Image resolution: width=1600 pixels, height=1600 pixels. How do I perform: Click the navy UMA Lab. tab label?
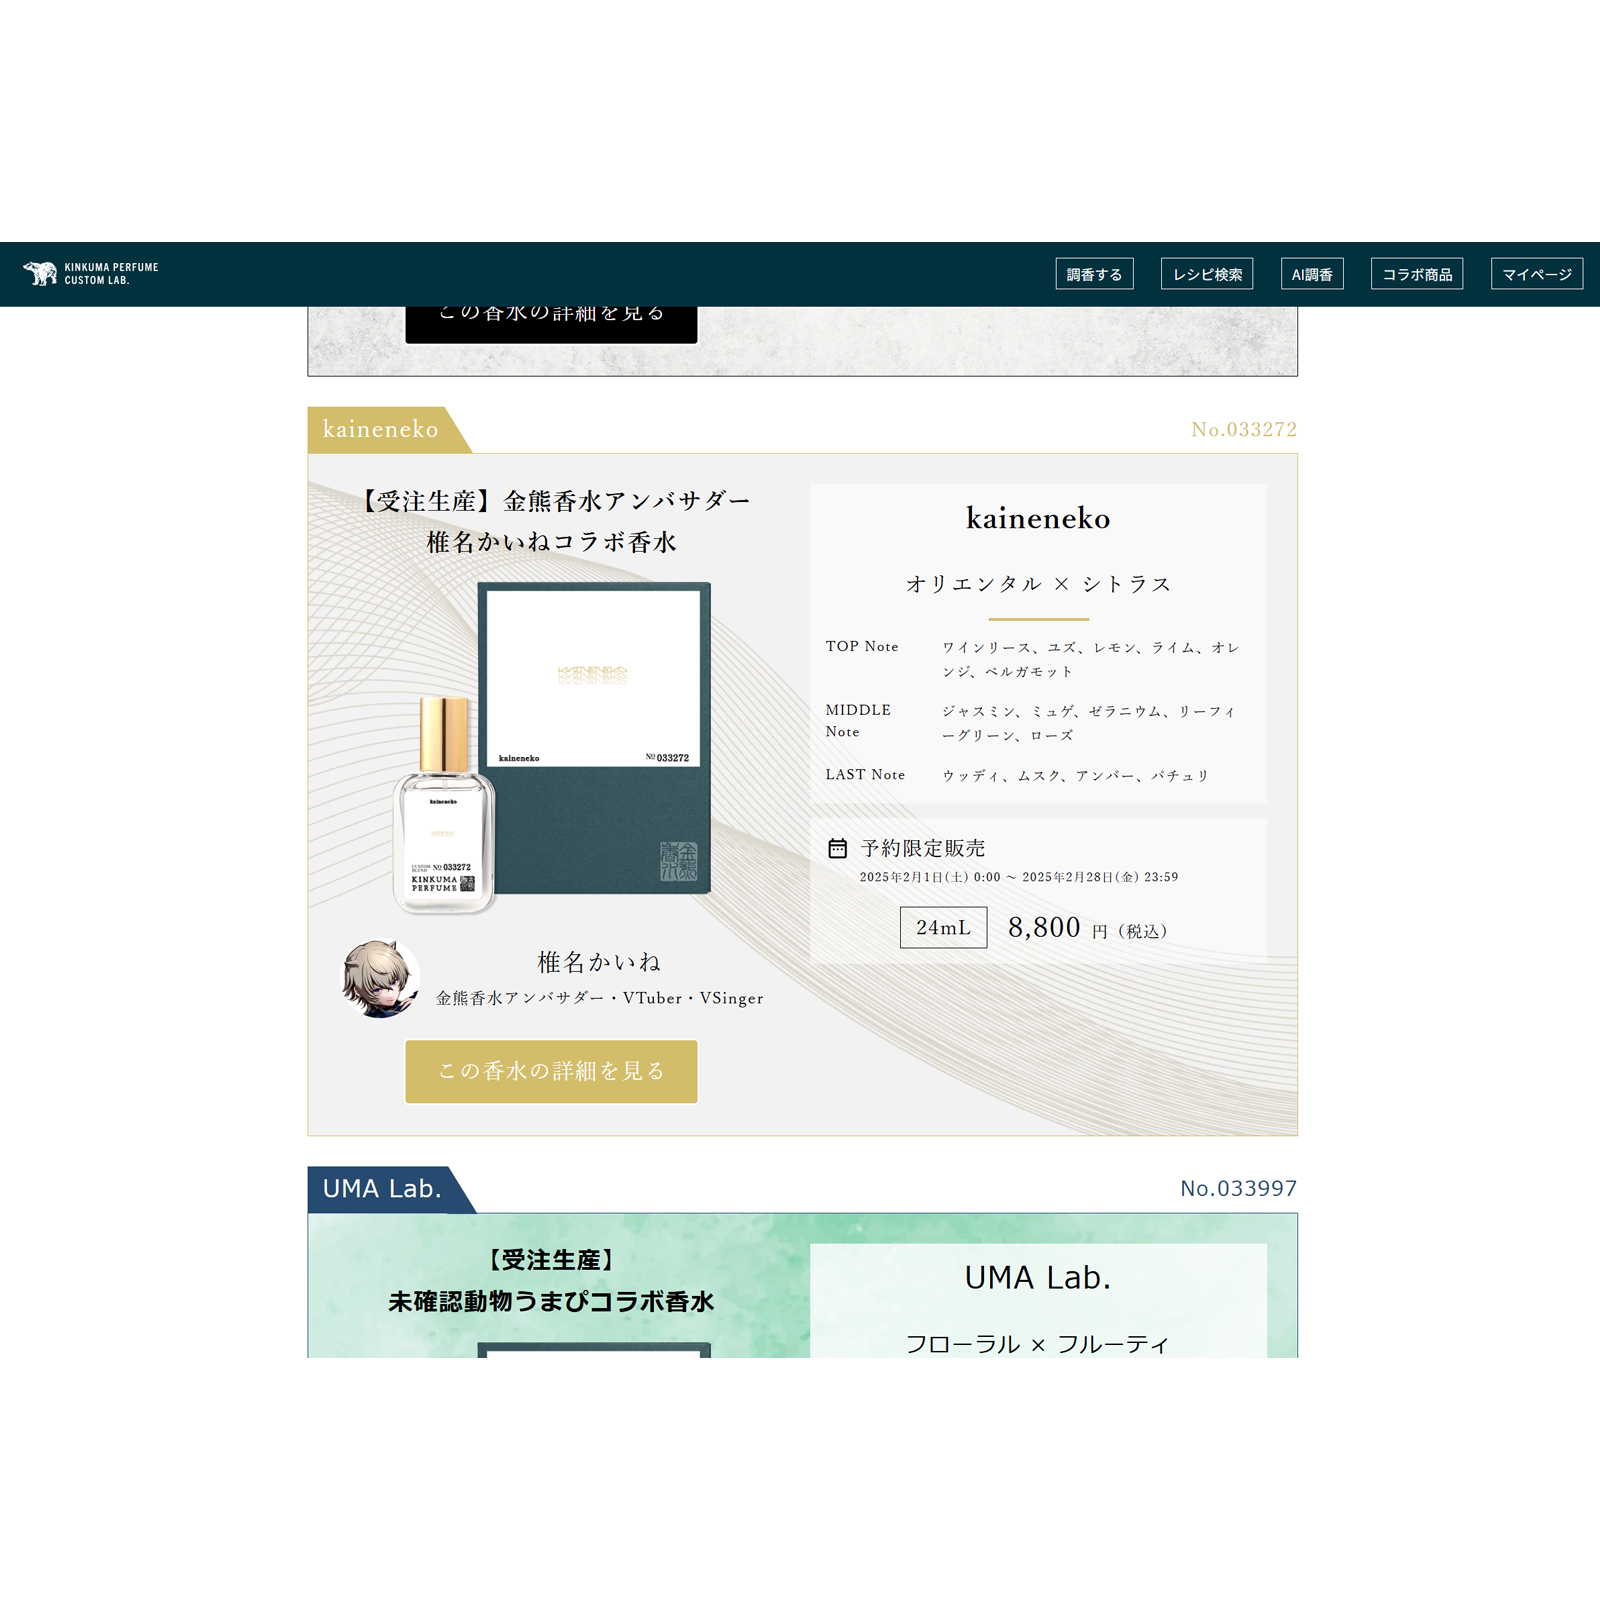pyautogui.click(x=383, y=1189)
